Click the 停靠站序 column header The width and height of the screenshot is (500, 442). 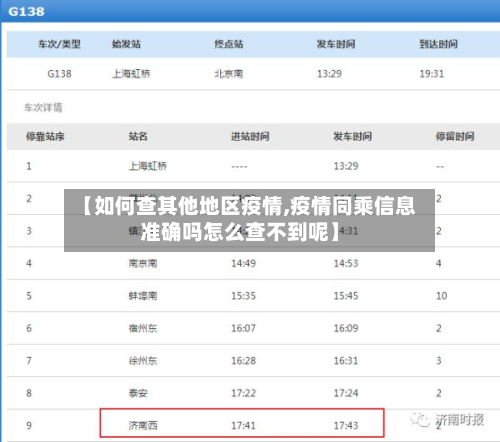(45, 136)
